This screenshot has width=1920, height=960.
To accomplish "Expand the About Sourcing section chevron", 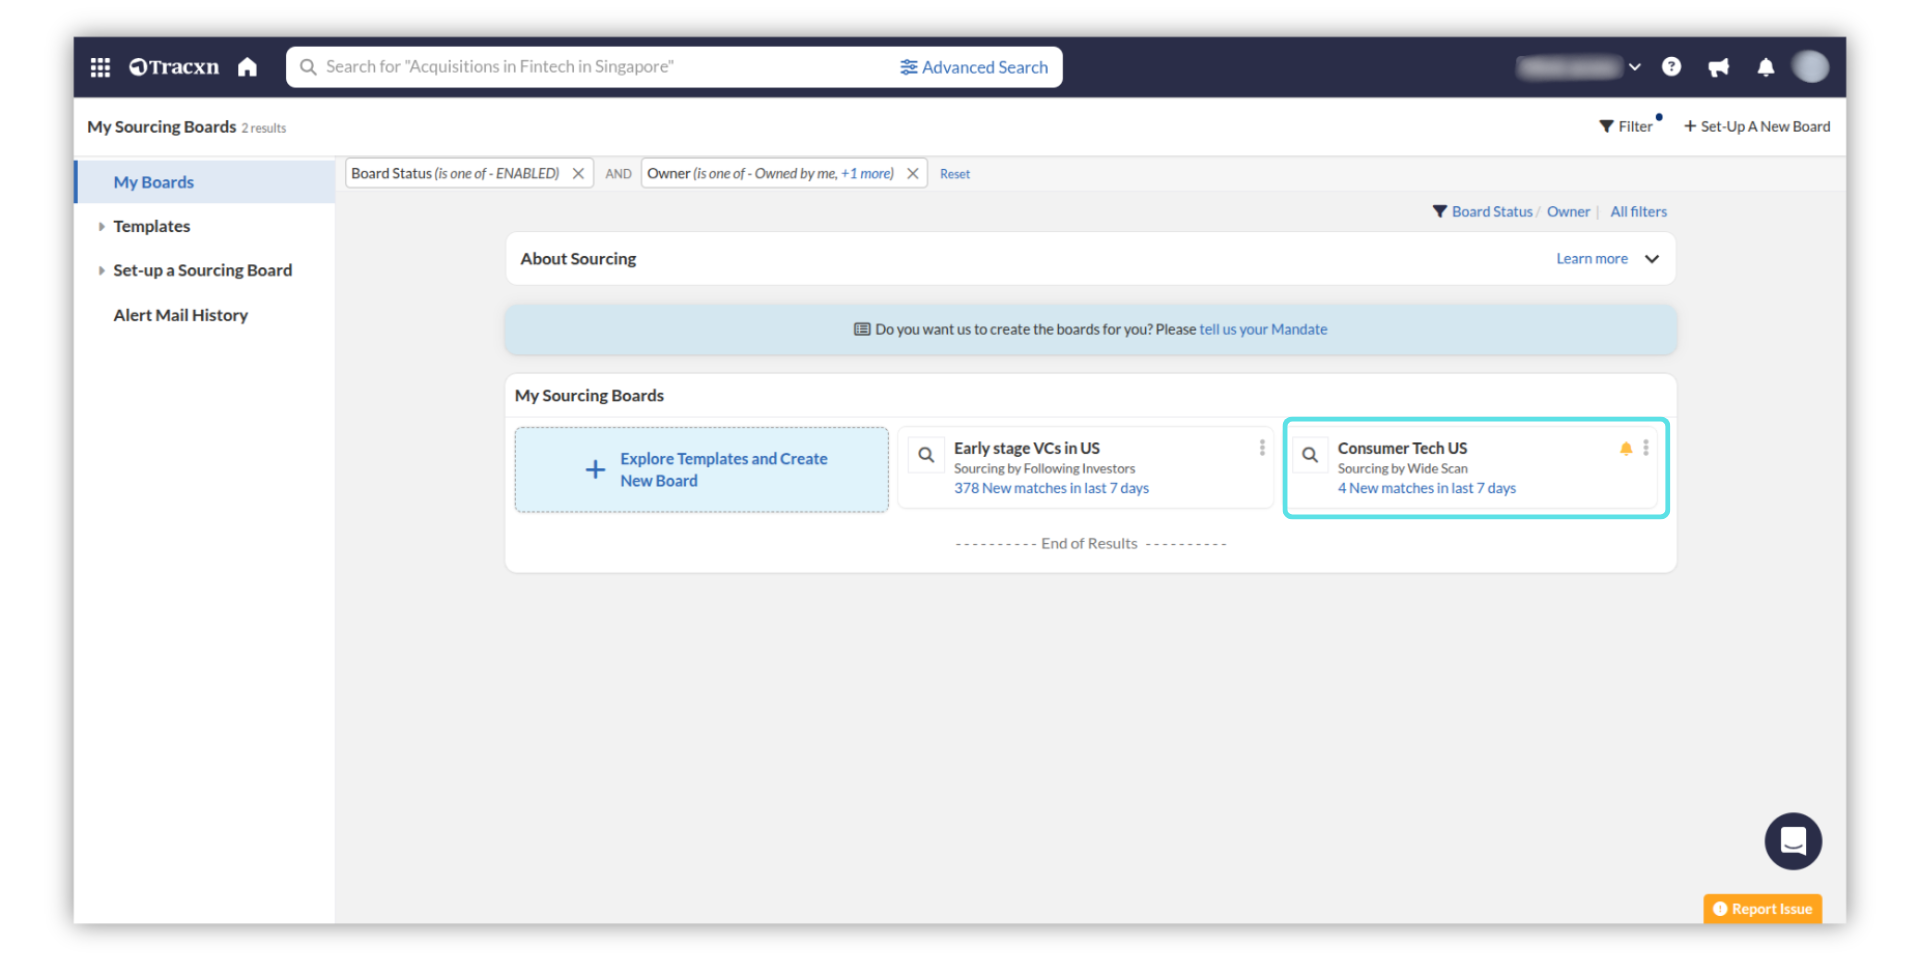I will tap(1652, 259).
